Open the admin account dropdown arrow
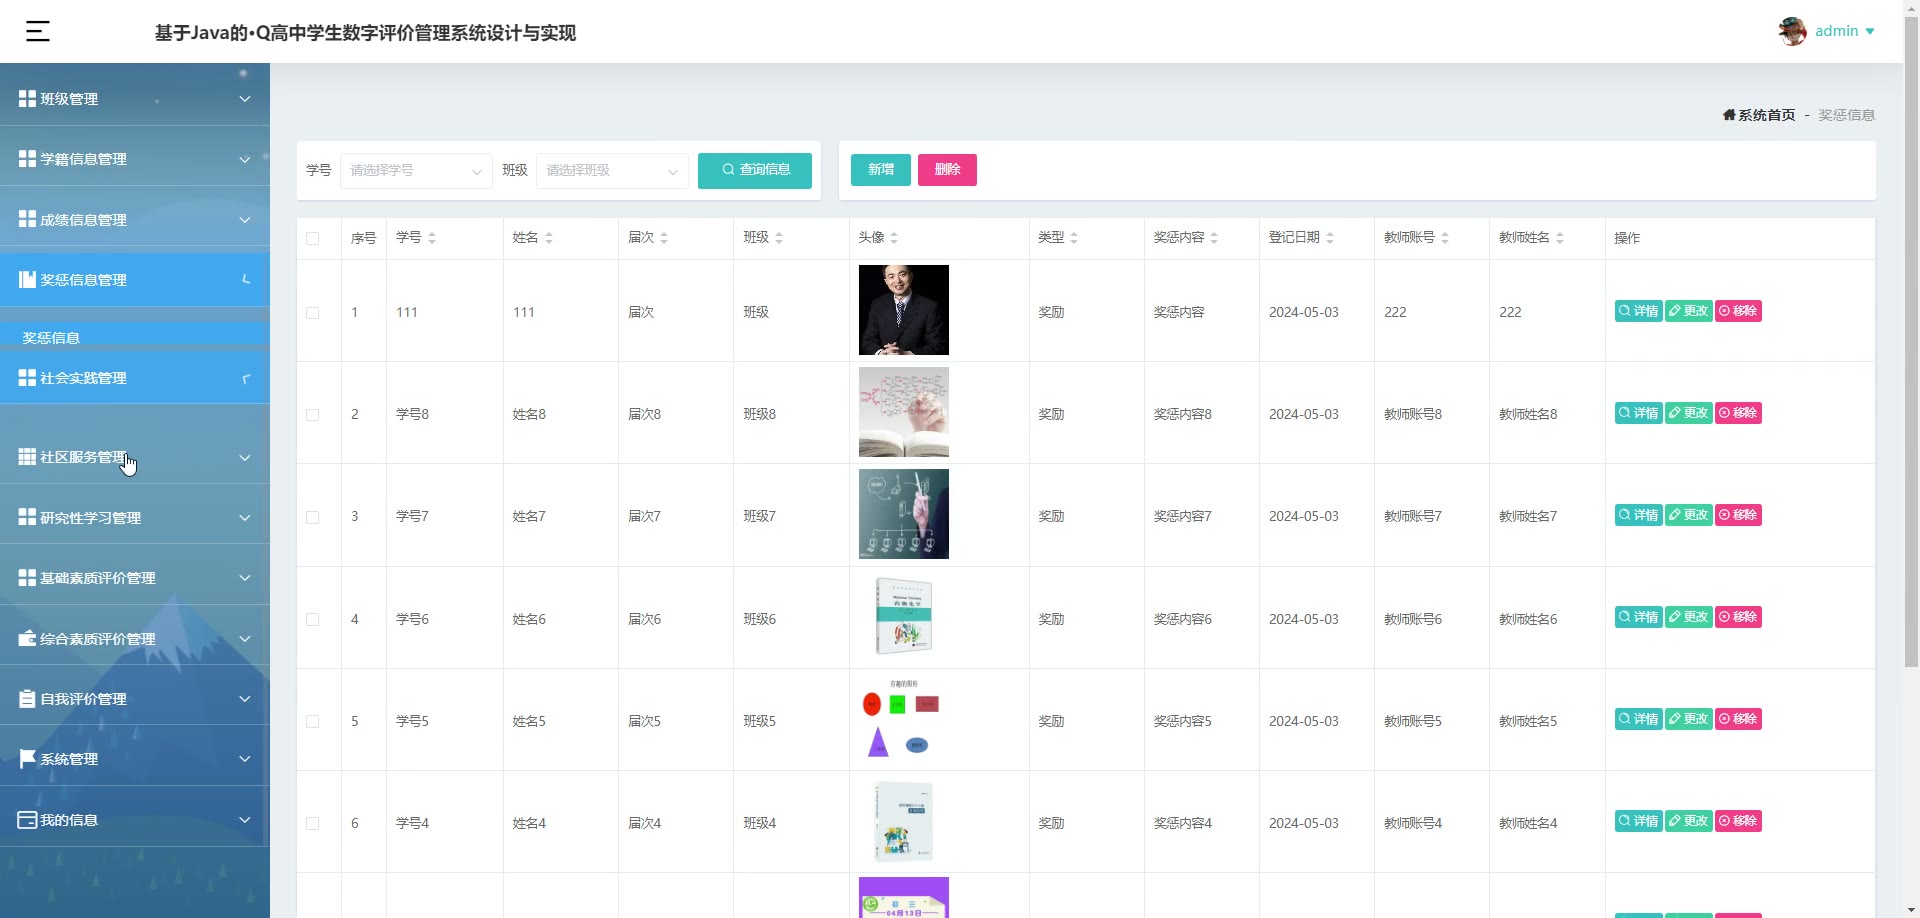Screen dimensions: 1920x918 pyautogui.click(x=1870, y=32)
